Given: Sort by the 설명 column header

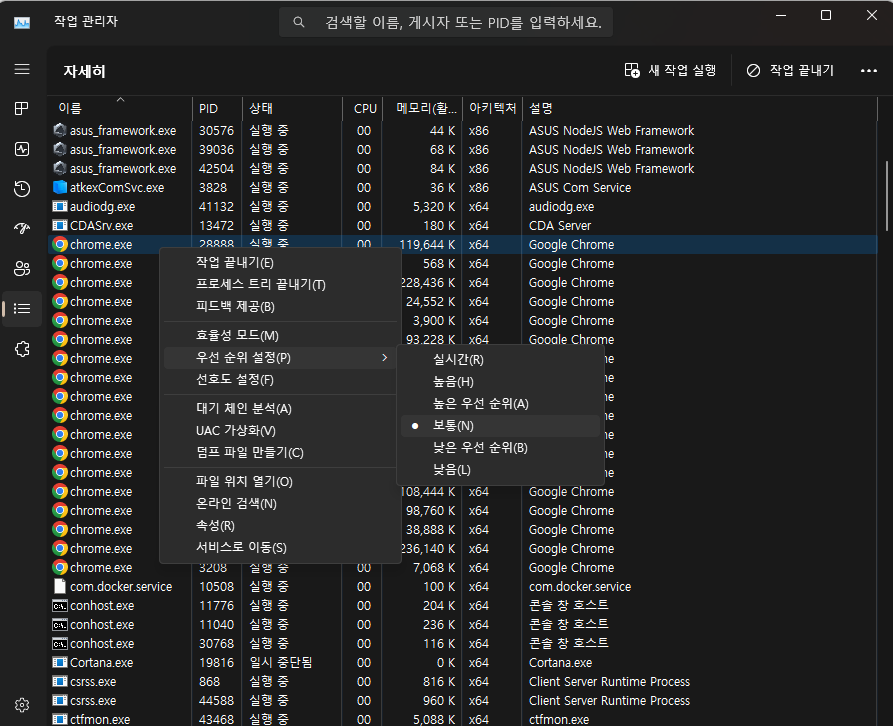Looking at the screenshot, I should [699, 108].
